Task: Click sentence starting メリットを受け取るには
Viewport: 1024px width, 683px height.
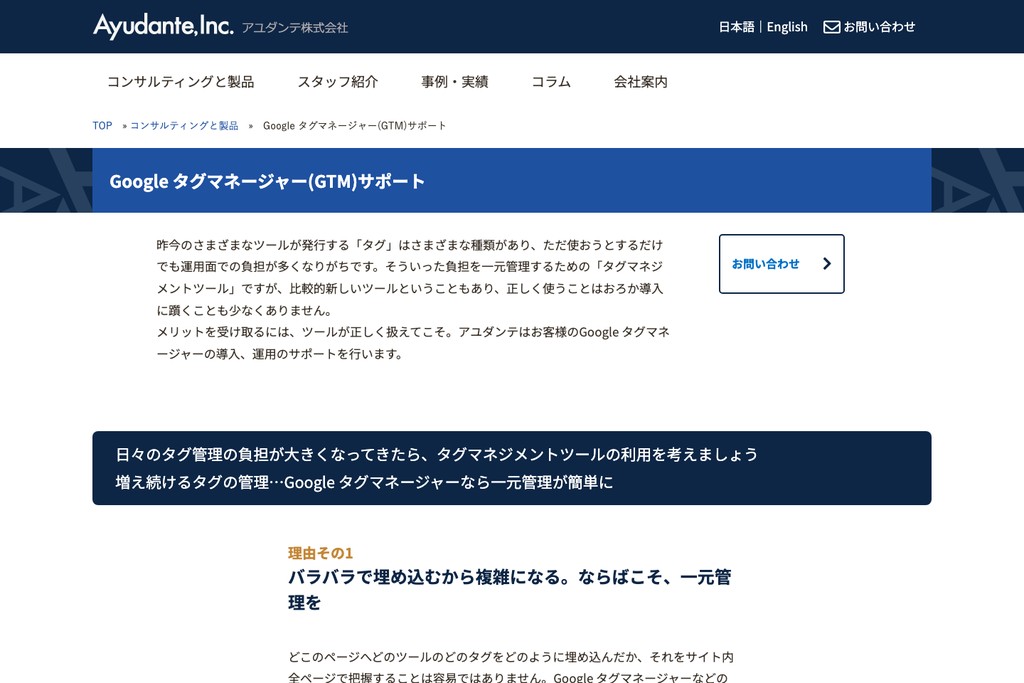Action: point(413,343)
